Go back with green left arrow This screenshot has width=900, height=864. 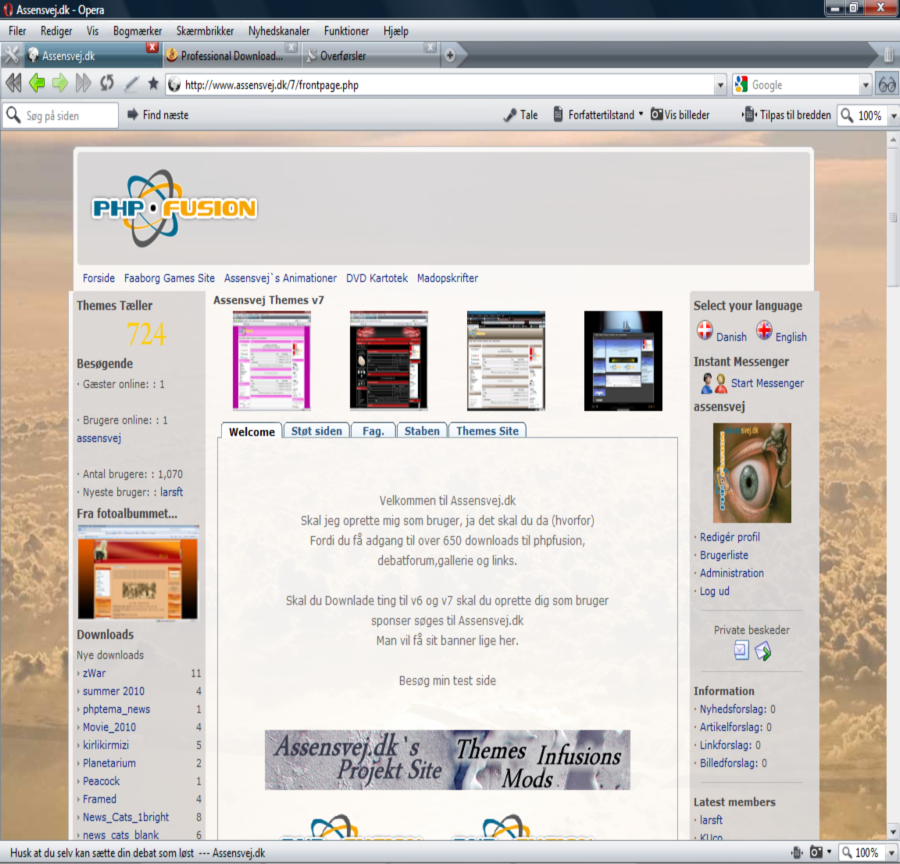pyautogui.click(x=37, y=84)
